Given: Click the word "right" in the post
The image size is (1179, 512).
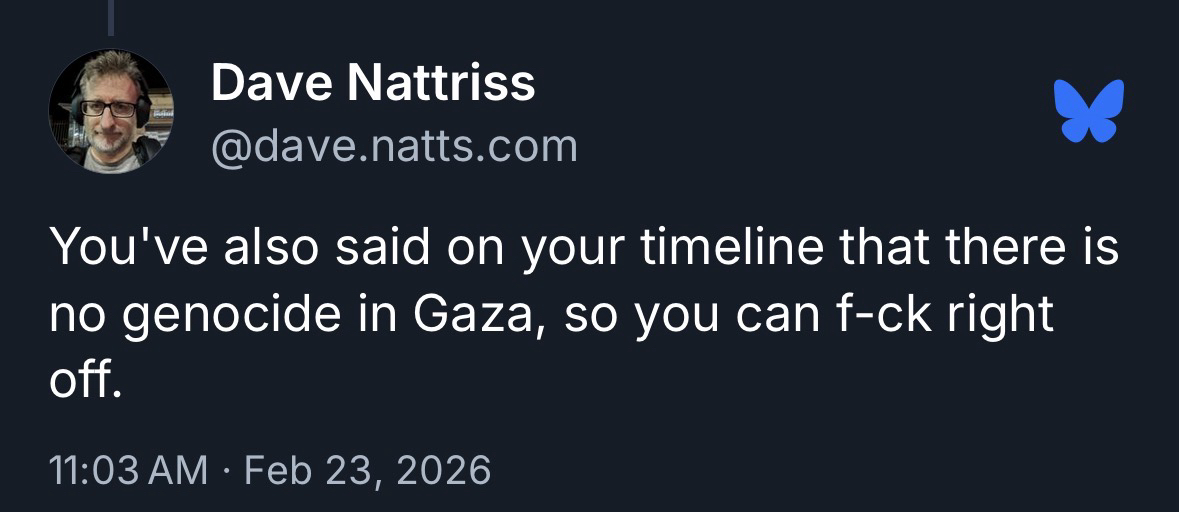Looking at the screenshot, I should (x=1001, y=317).
